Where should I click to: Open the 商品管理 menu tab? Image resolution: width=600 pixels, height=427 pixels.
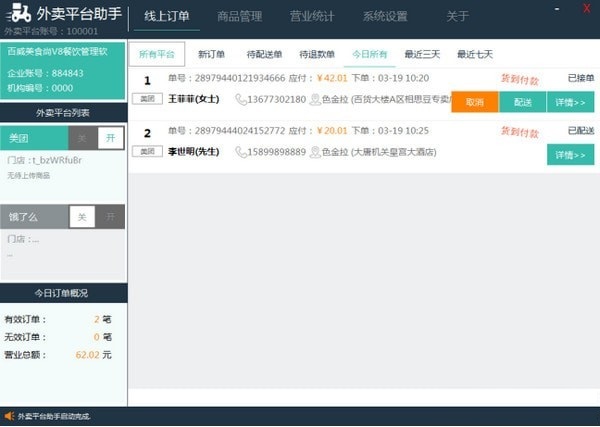pyautogui.click(x=239, y=16)
